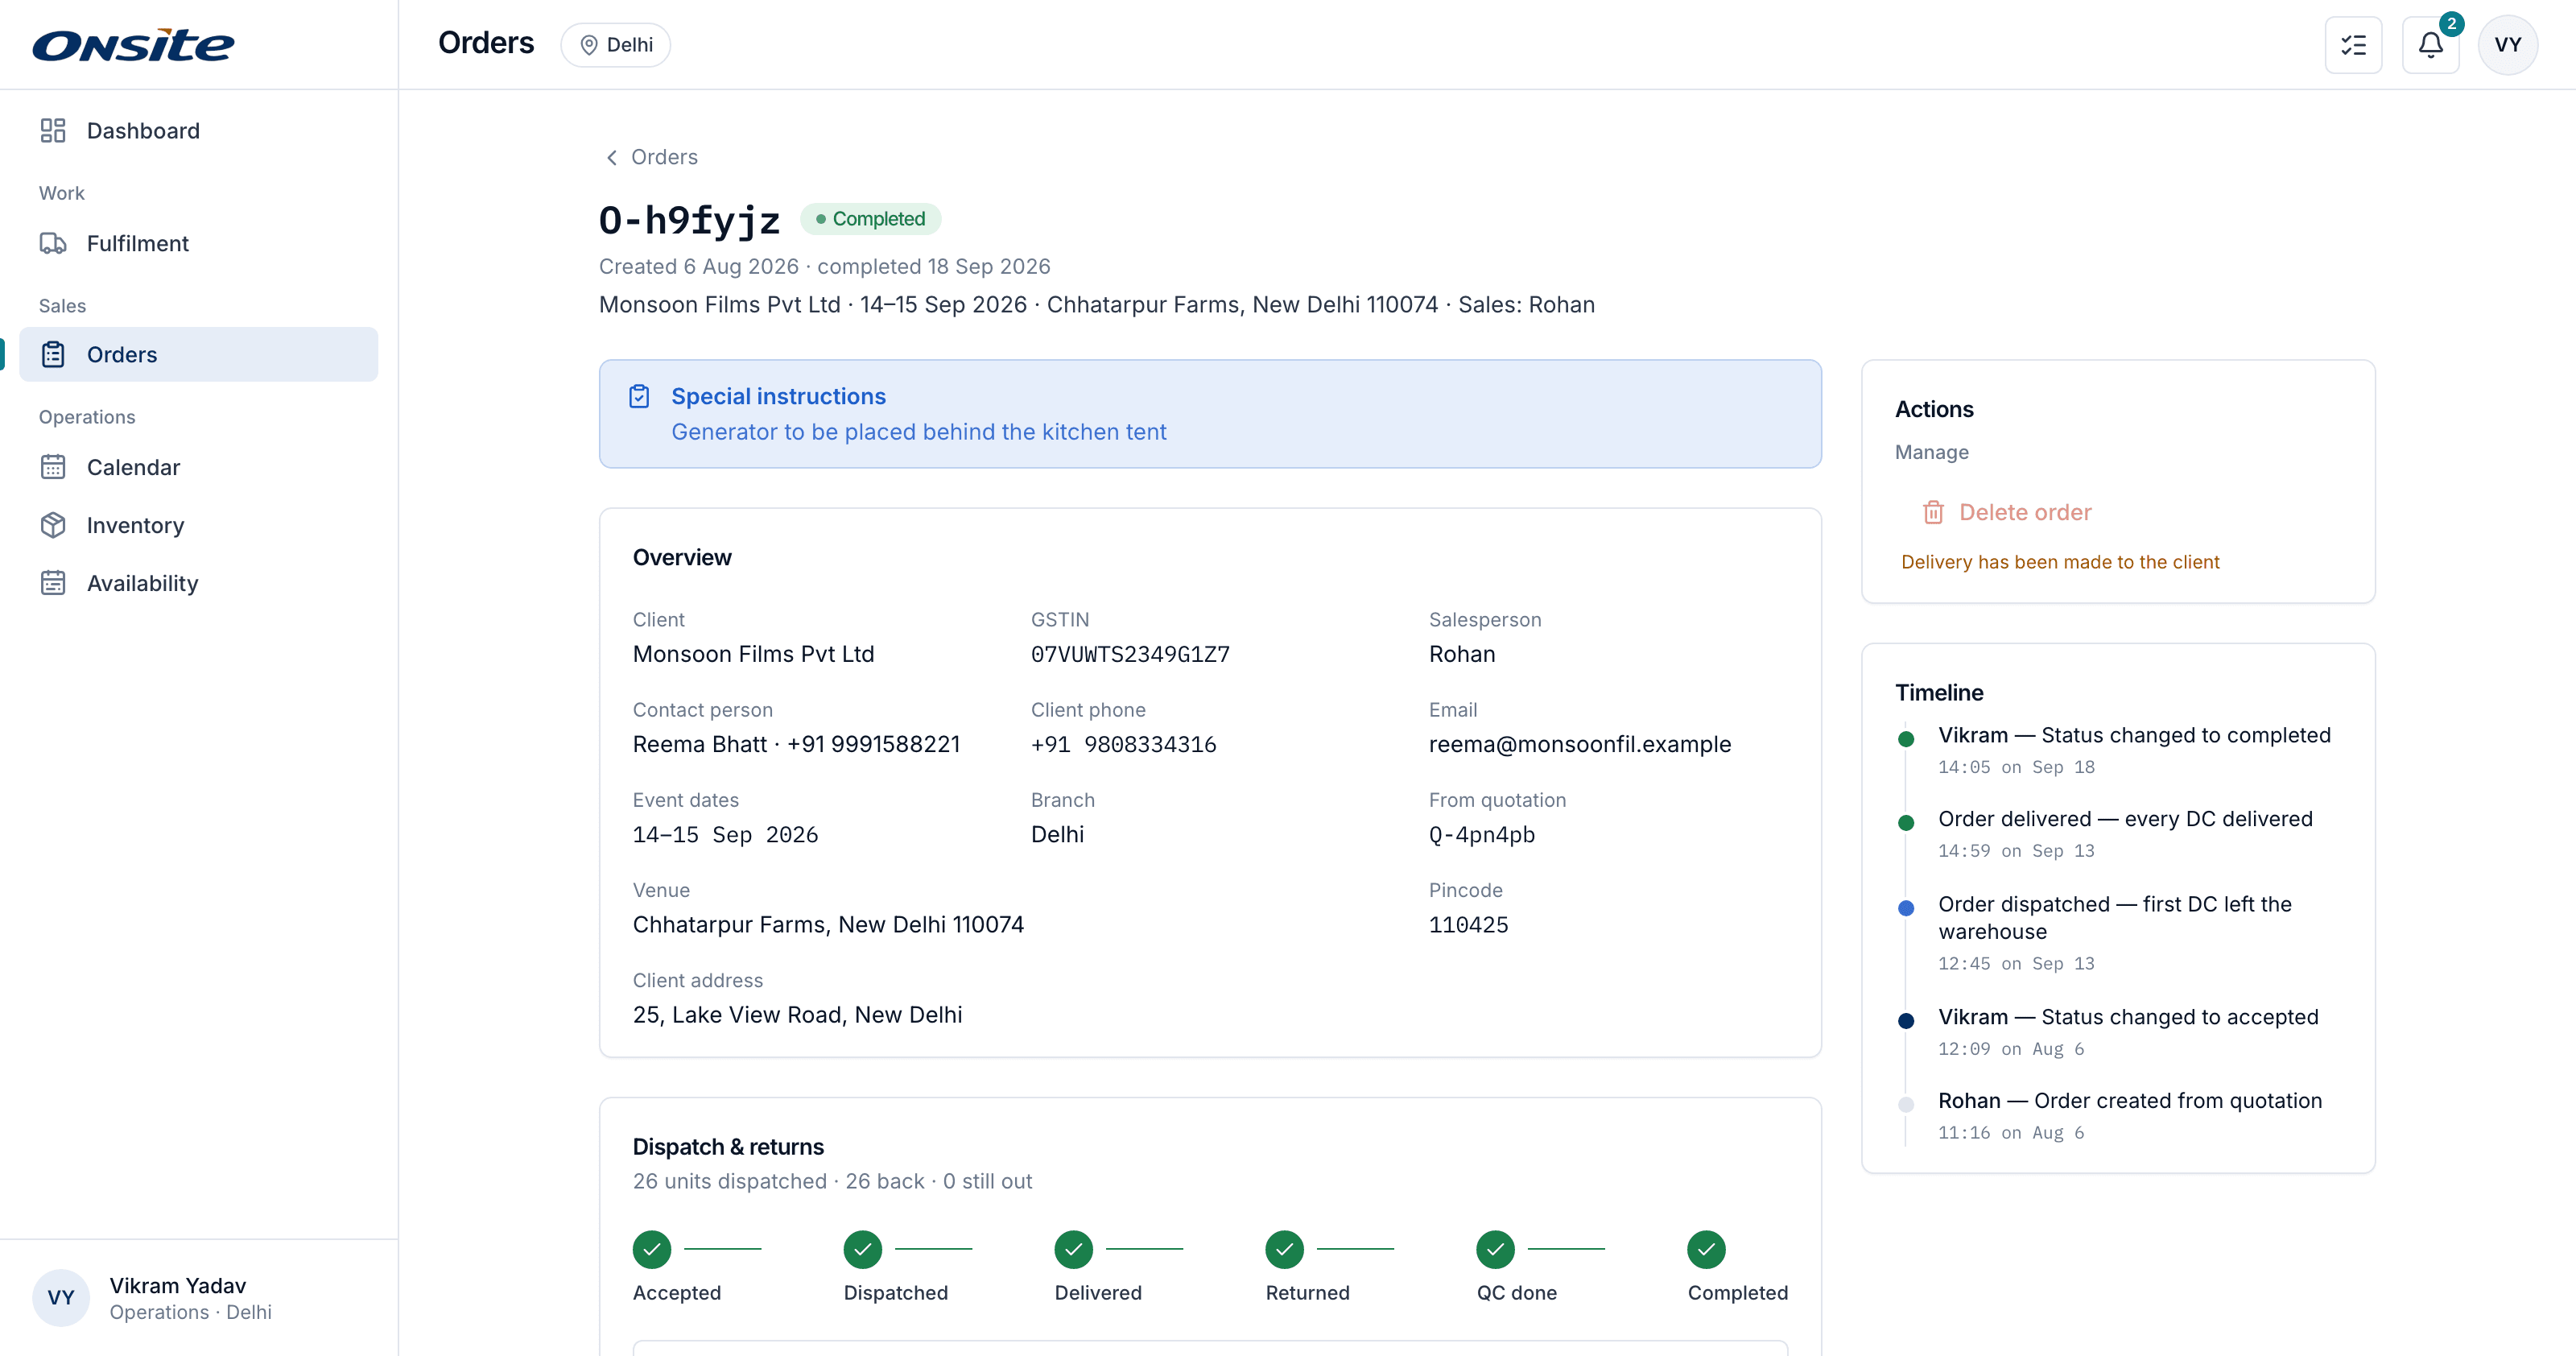Click the Delete order trash icon
The image size is (2576, 1356).
[x=1933, y=512]
